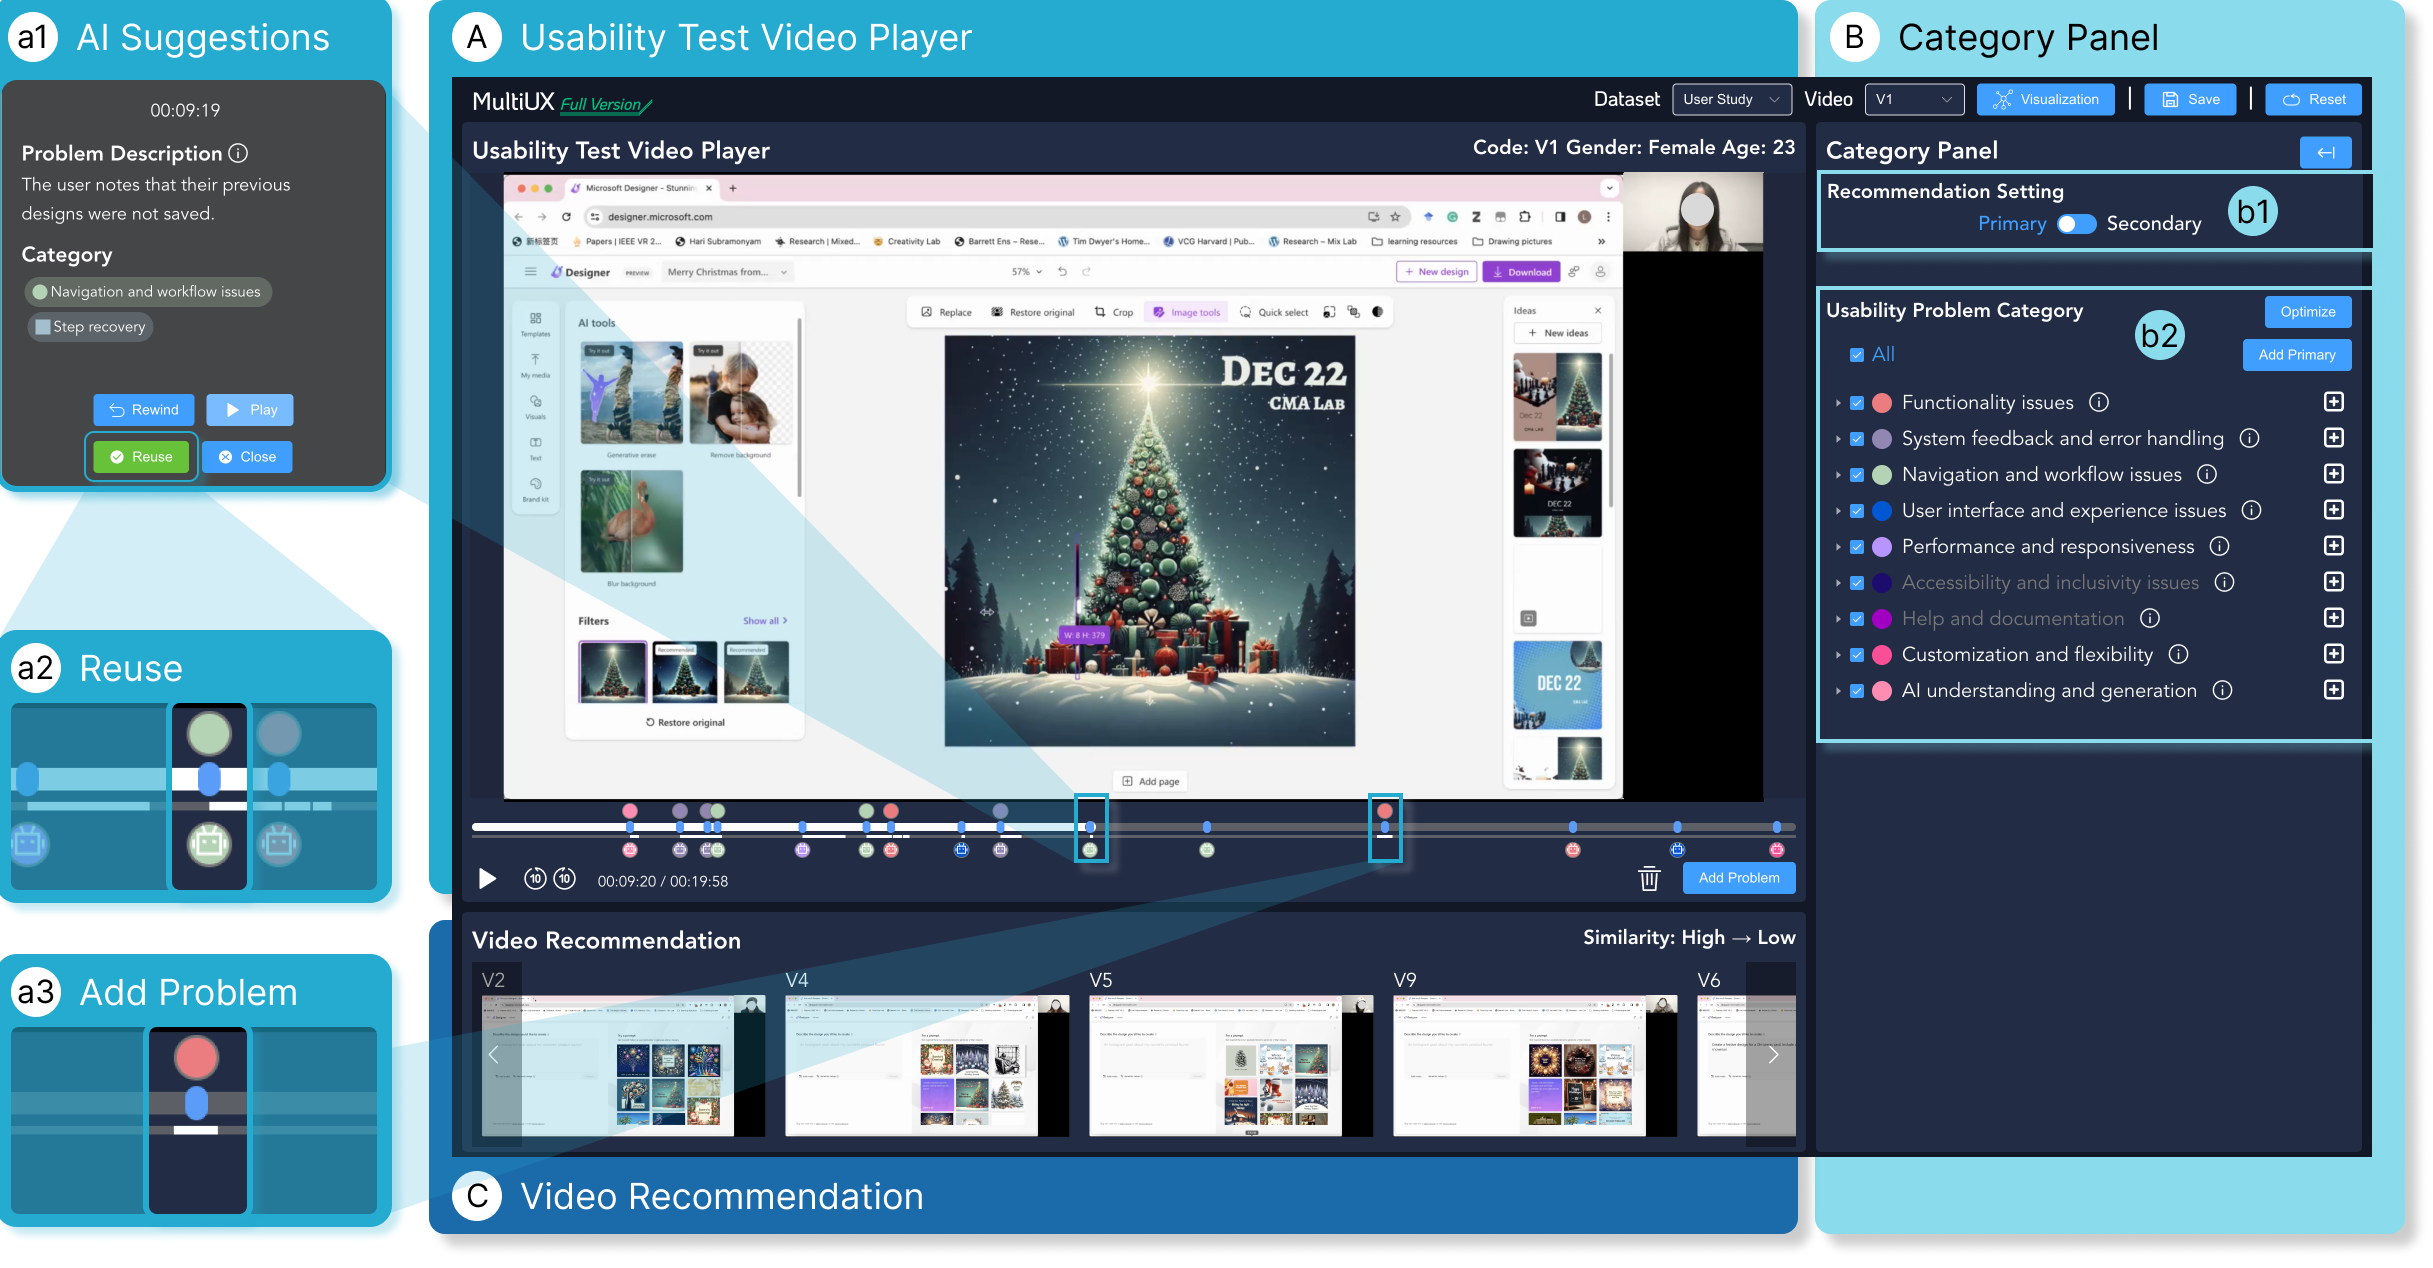Open the Dataset dropdown showing User Study
2433x1268 pixels.
[x=1731, y=99]
